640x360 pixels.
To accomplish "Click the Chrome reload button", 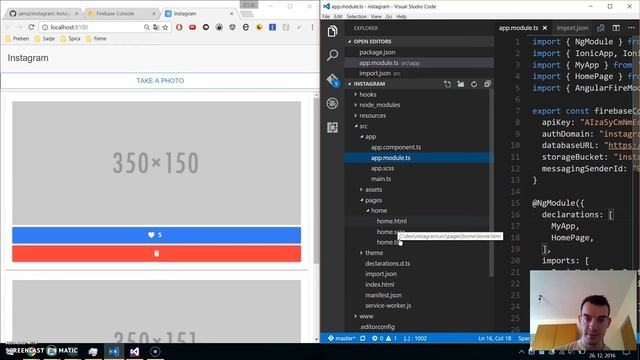I will tap(31, 27).
